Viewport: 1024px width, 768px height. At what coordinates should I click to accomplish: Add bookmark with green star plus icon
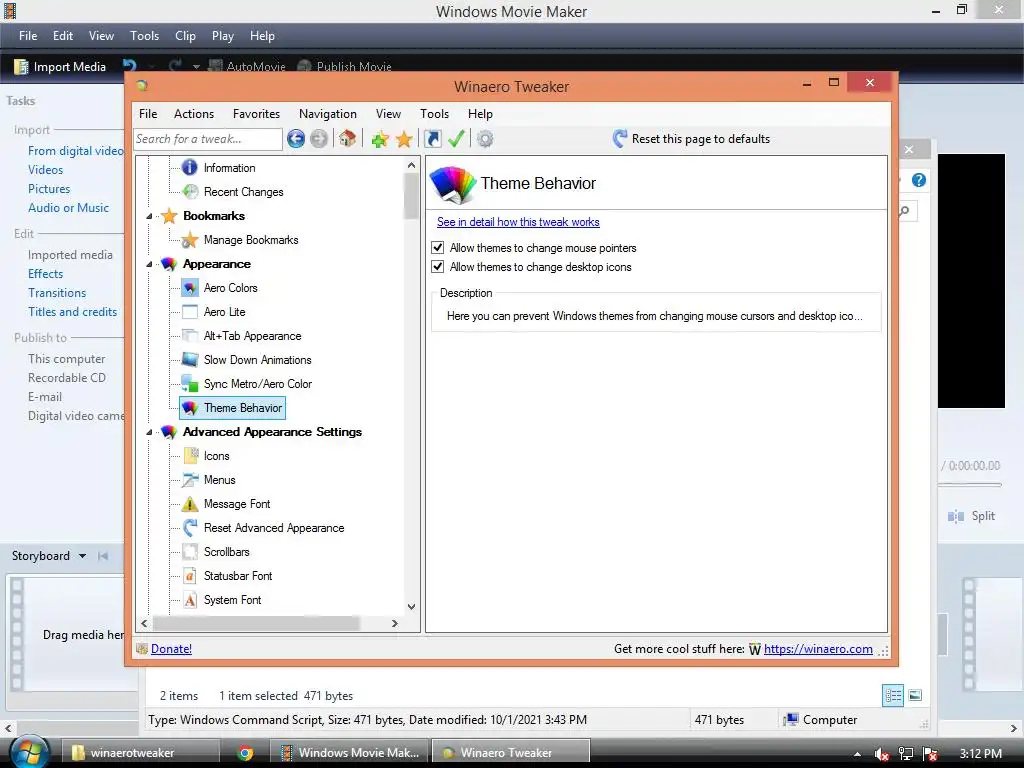380,138
